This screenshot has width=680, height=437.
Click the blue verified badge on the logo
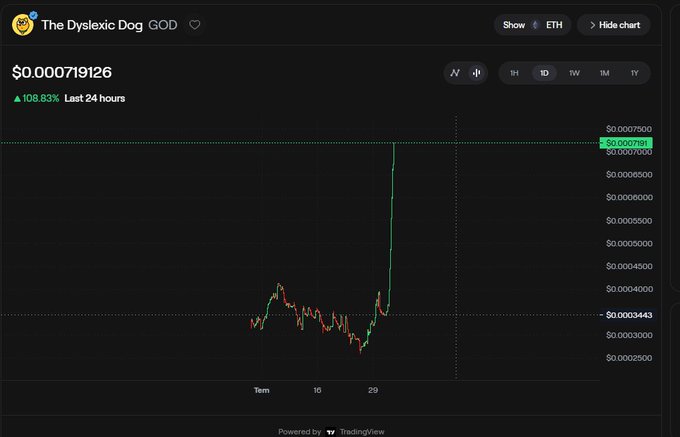click(33, 16)
